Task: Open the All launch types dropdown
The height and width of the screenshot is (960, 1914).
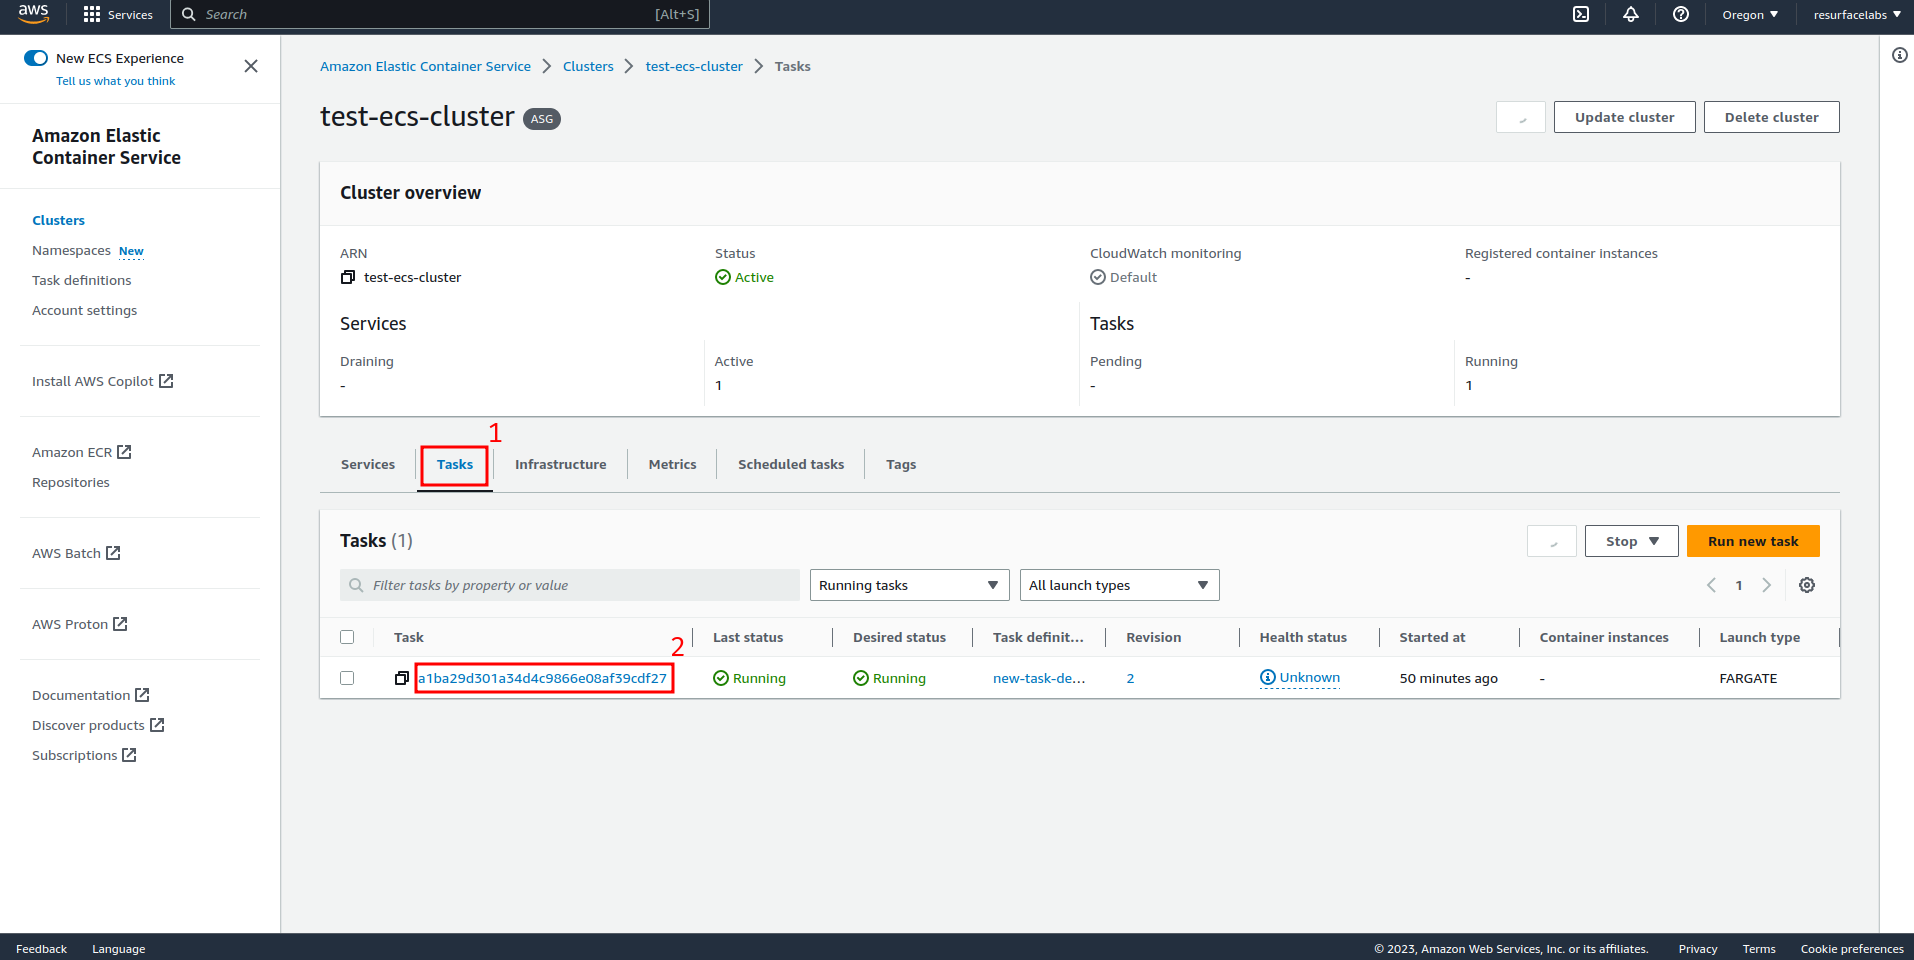Action: 1119,585
